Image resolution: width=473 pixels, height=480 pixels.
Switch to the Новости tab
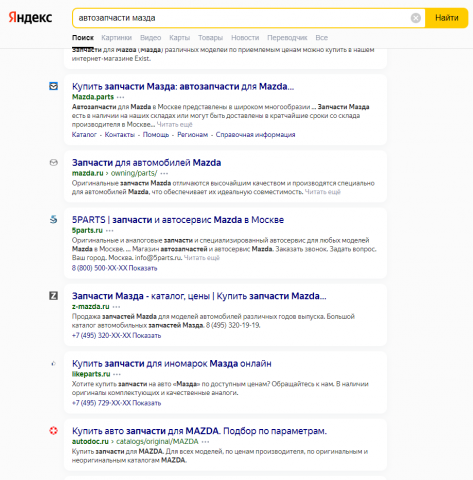click(x=245, y=38)
